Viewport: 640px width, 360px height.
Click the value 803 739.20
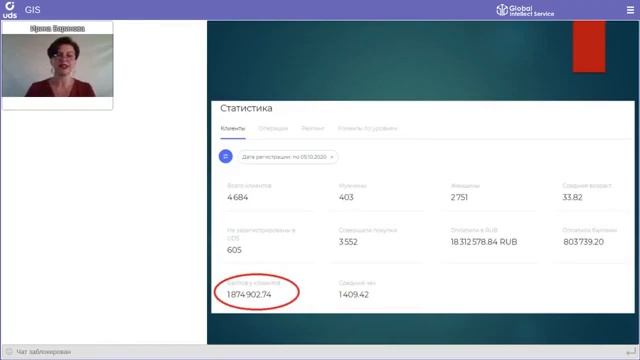tap(583, 242)
